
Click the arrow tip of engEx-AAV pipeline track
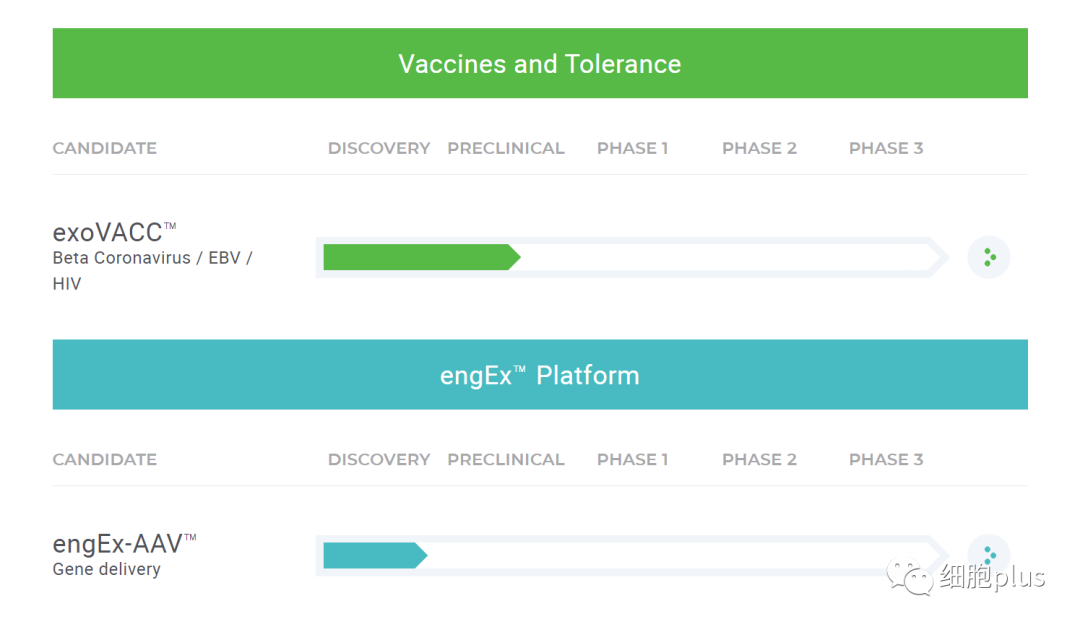(939, 553)
